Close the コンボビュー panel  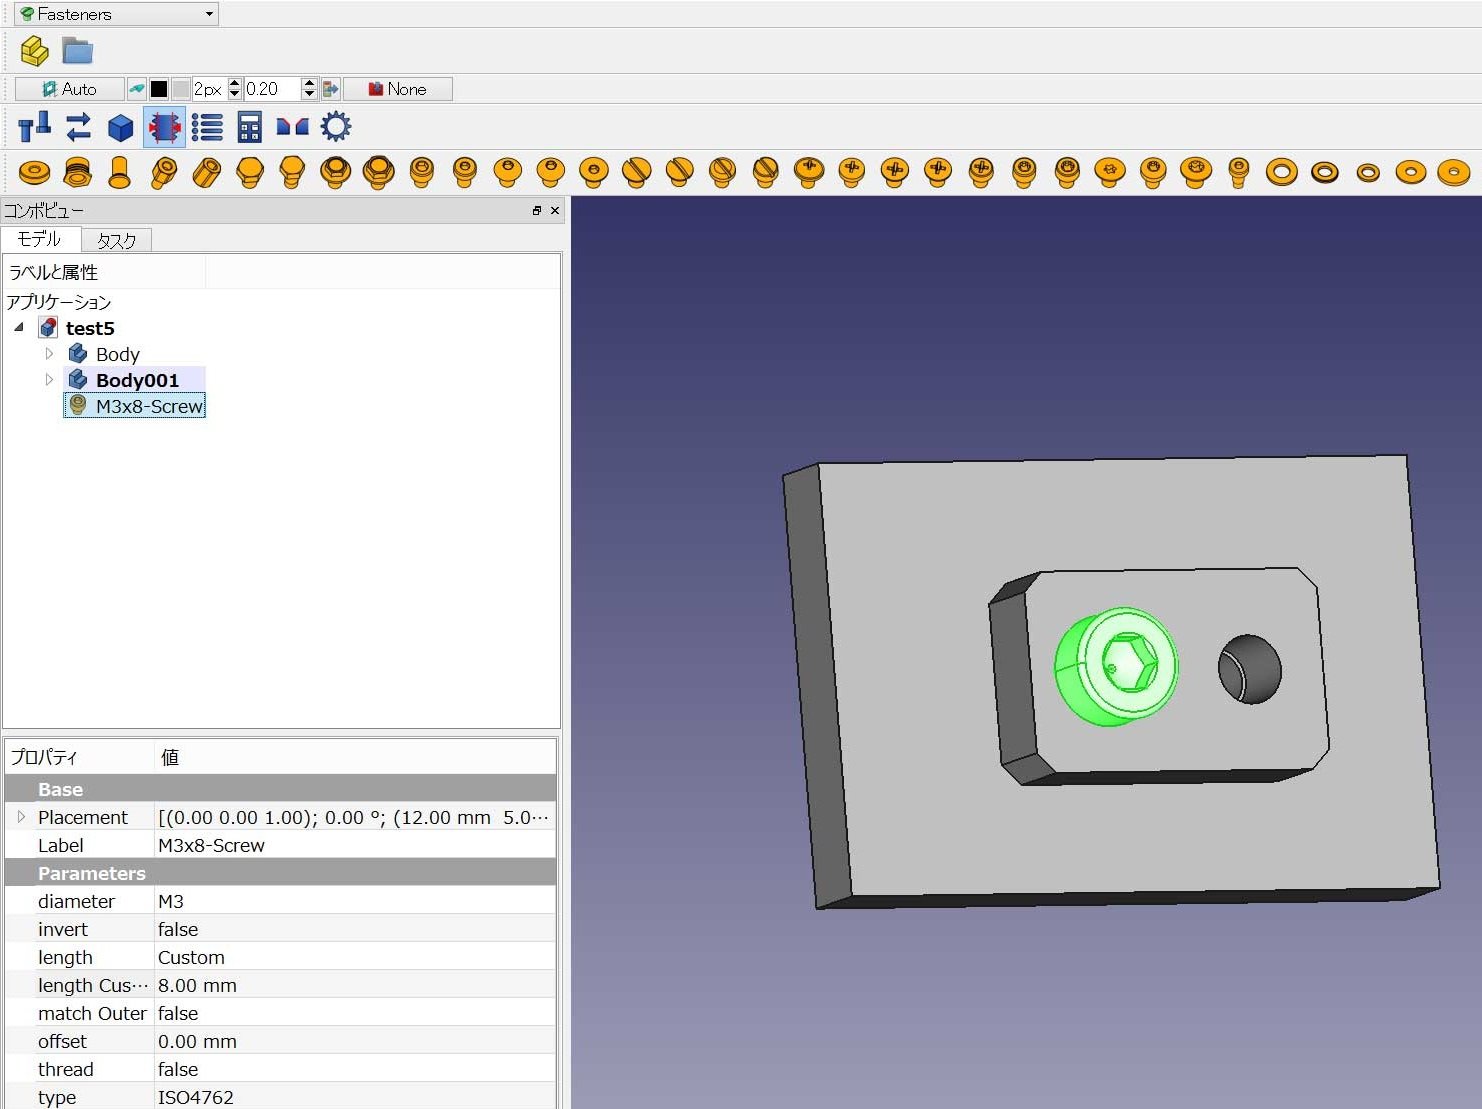[x=555, y=210]
